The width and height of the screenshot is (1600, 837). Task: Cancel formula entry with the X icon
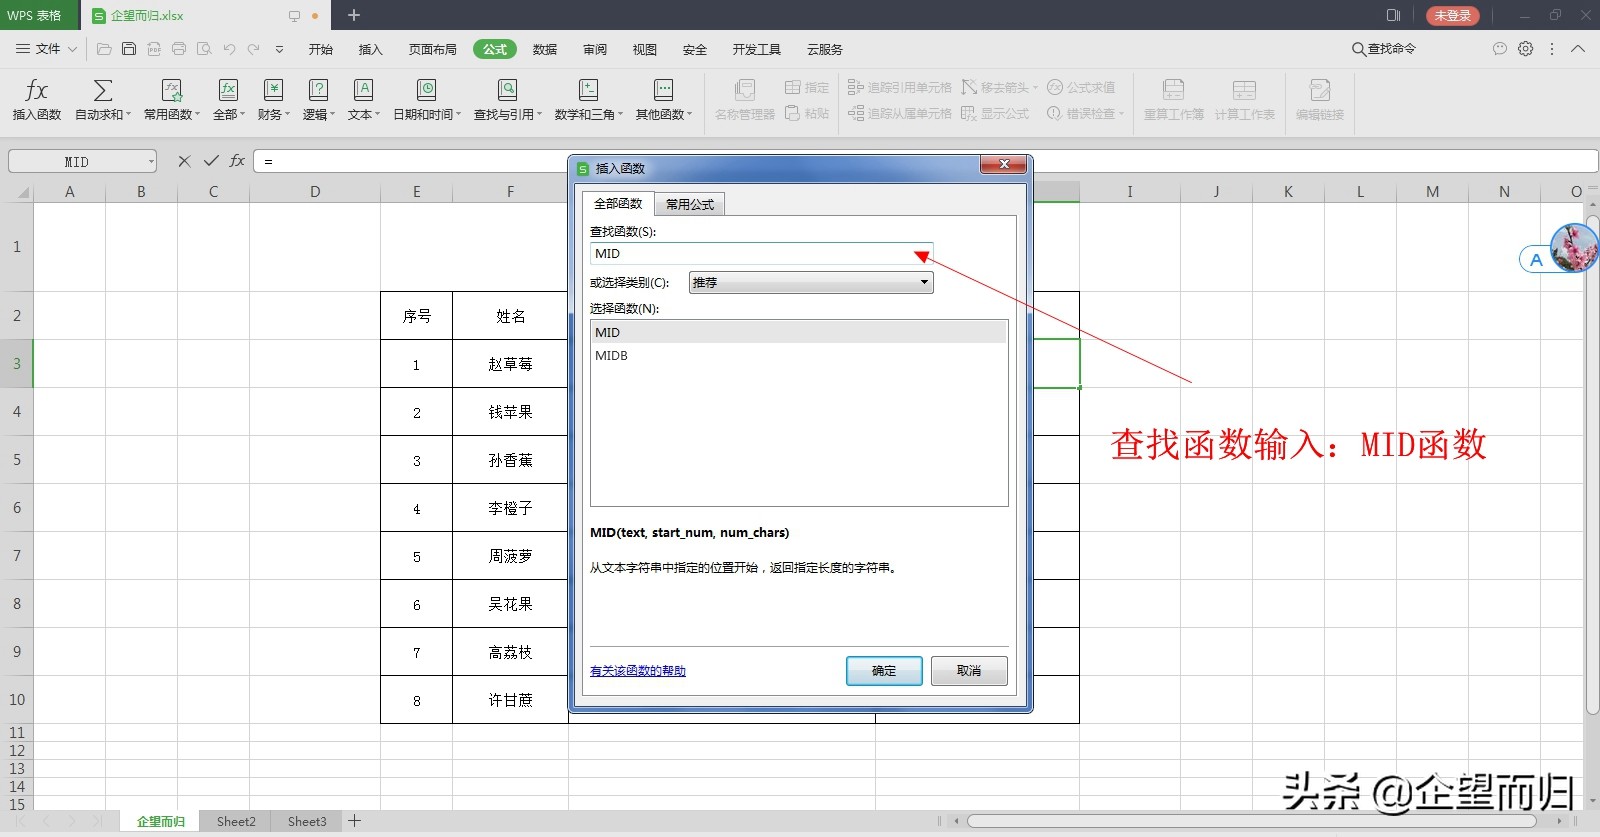point(184,161)
